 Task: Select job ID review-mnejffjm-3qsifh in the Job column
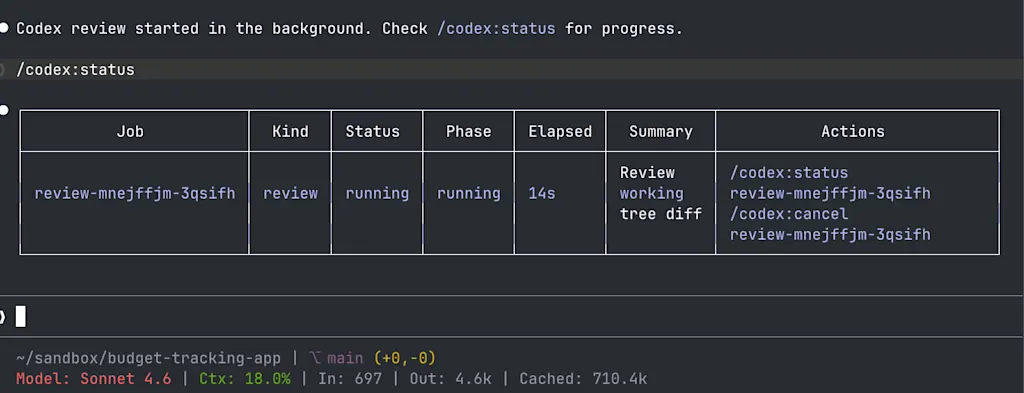tap(135, 193)
